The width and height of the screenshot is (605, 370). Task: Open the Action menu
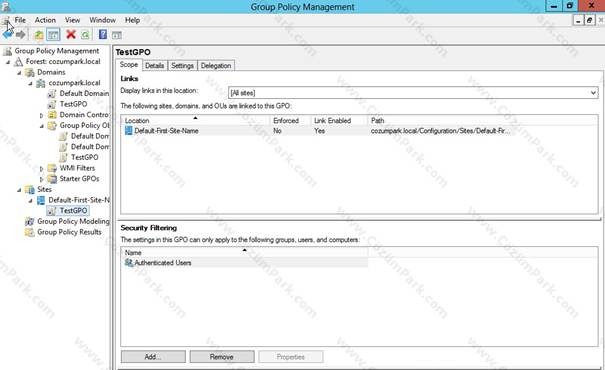tap(45, 20)
